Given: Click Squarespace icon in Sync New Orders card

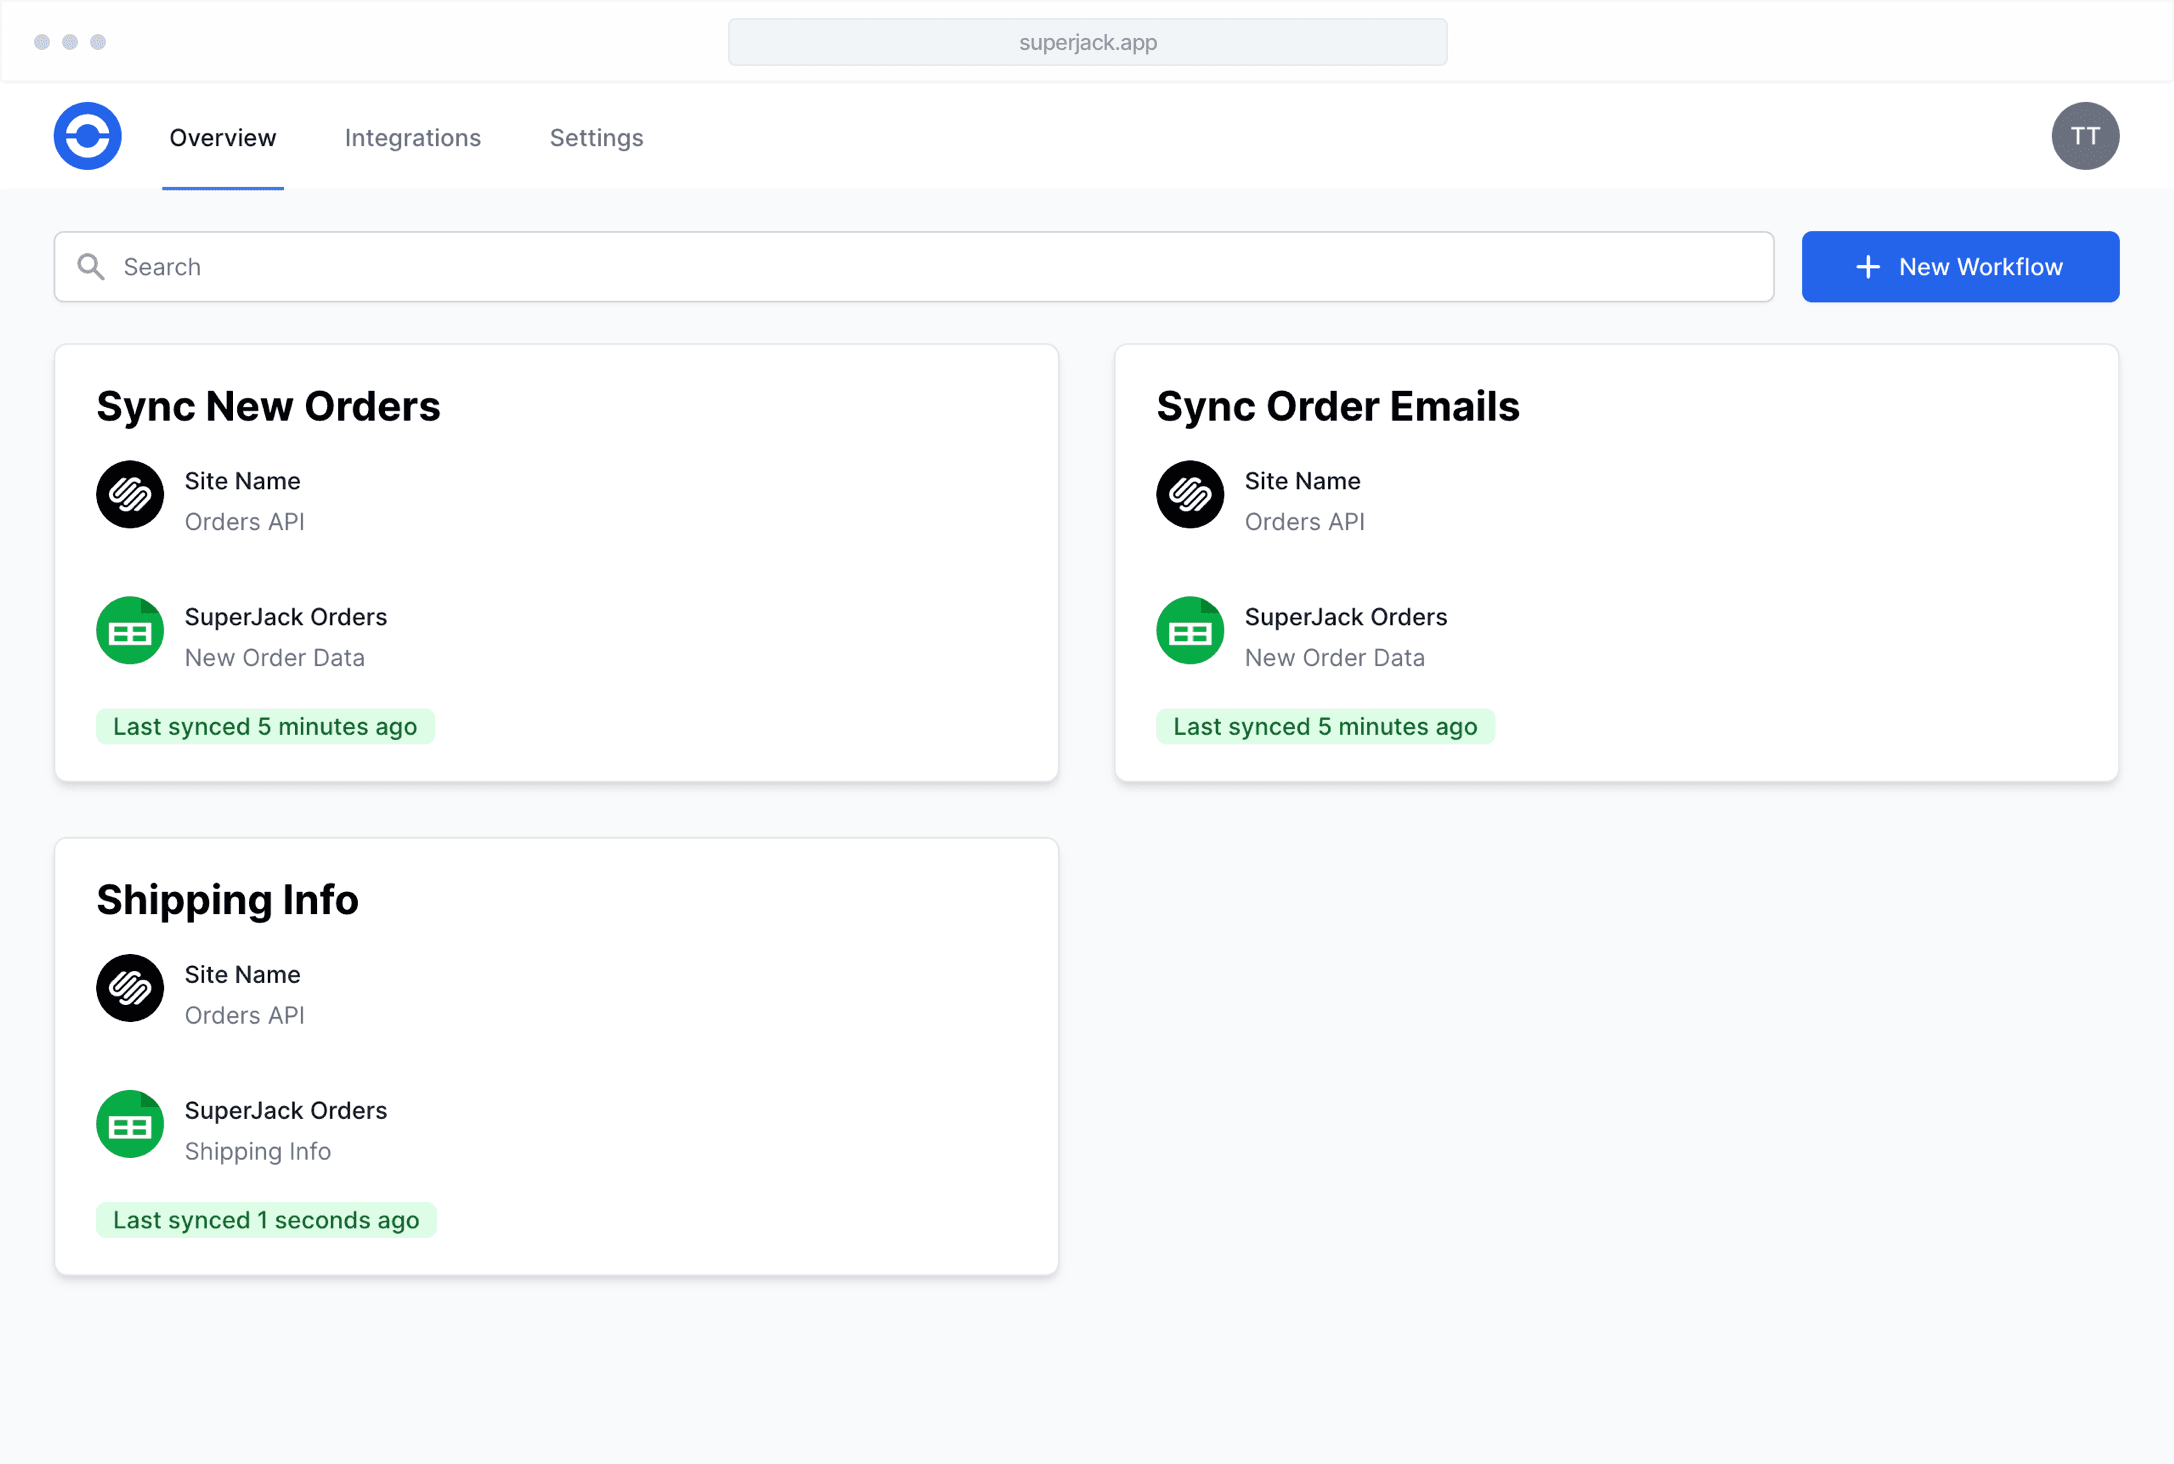Looking at the screenshot, I should [130, 494].
